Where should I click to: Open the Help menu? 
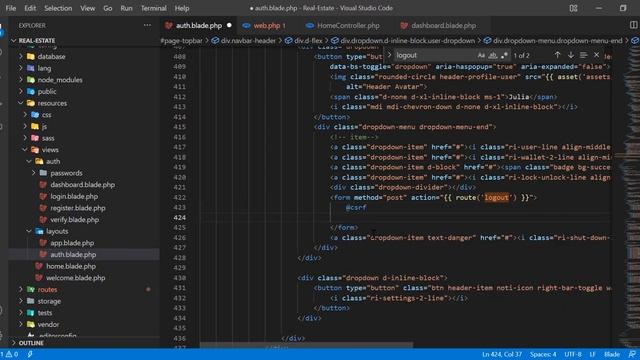click(182, 8)
